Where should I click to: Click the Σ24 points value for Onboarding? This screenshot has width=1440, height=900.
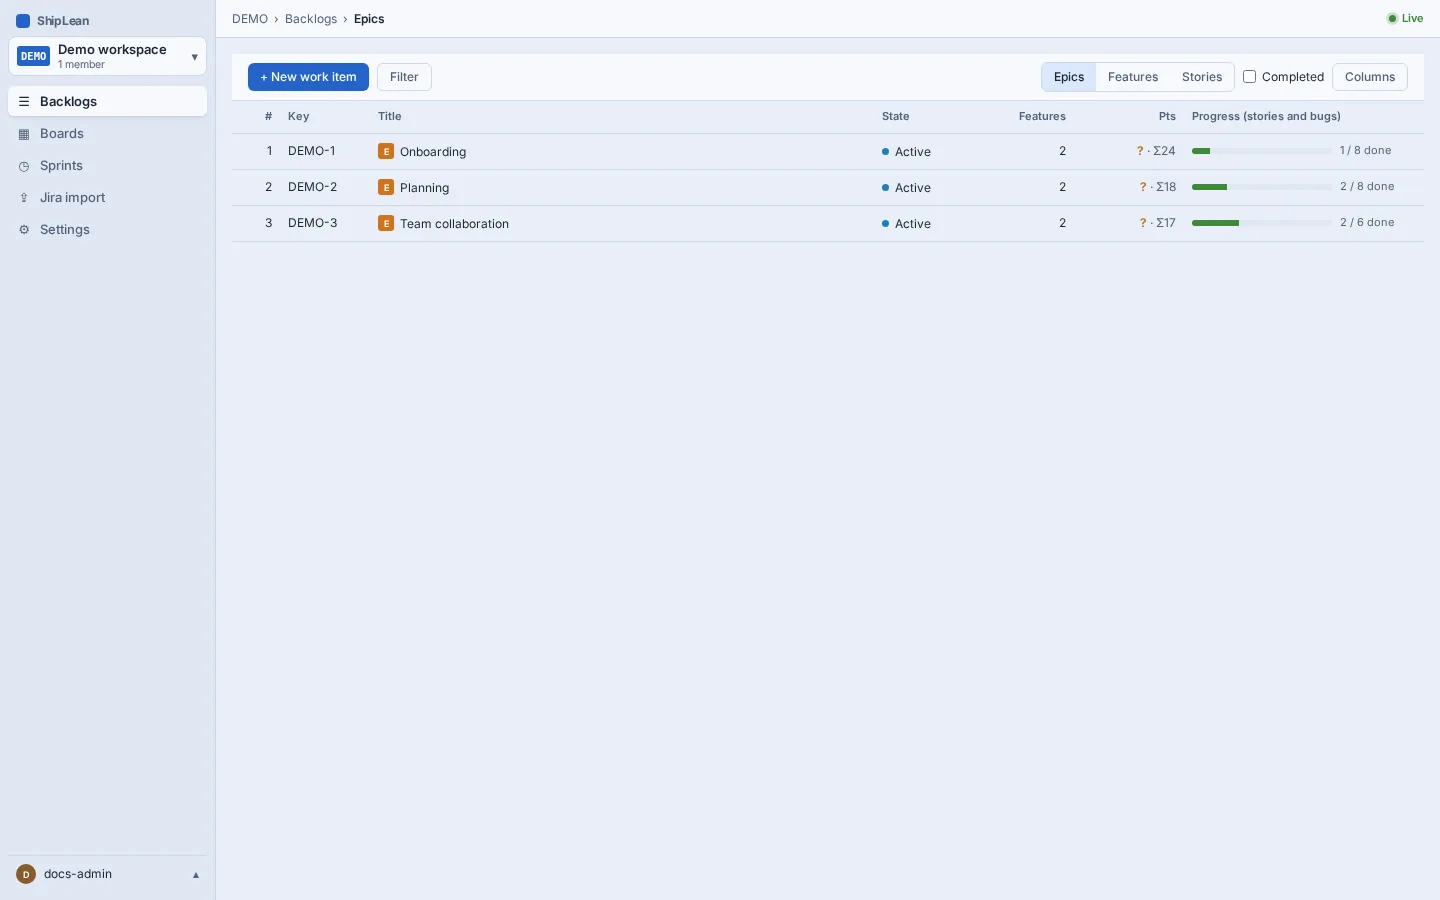pyautogui.click(x=1165, y=151)
